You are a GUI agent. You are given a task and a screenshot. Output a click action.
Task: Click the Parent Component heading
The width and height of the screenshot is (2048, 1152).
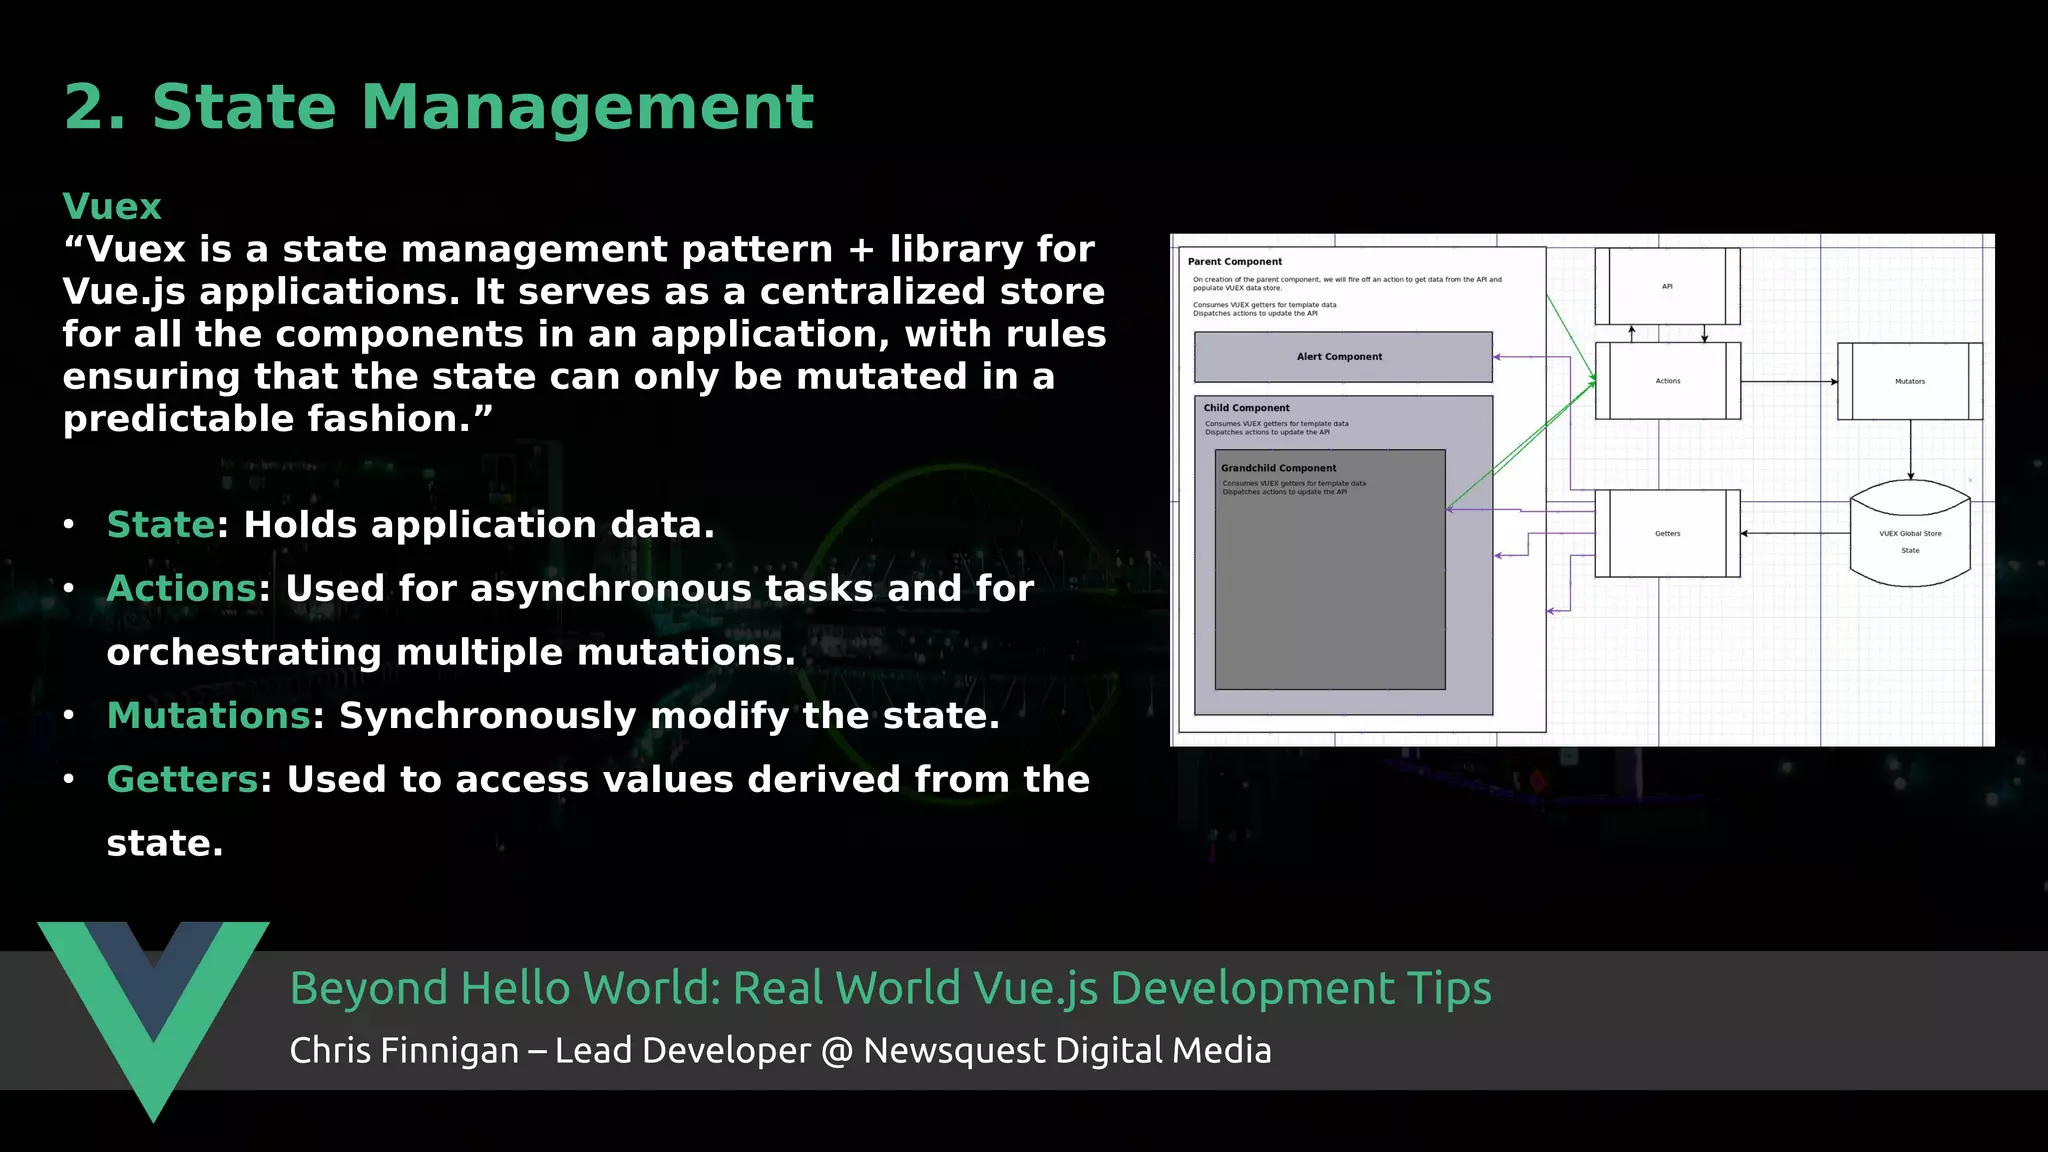coord(1234,262)
